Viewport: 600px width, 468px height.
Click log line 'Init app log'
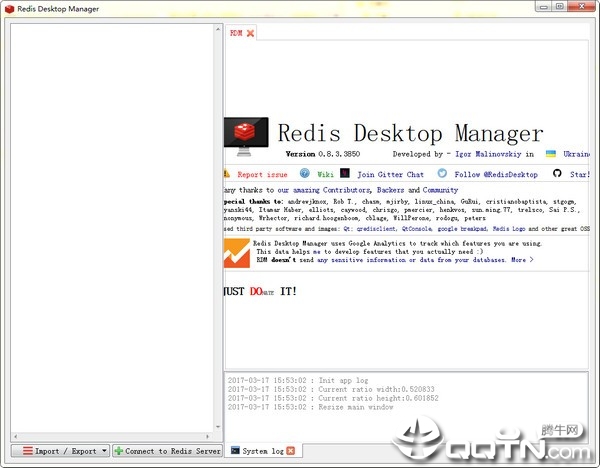(298, 380)
